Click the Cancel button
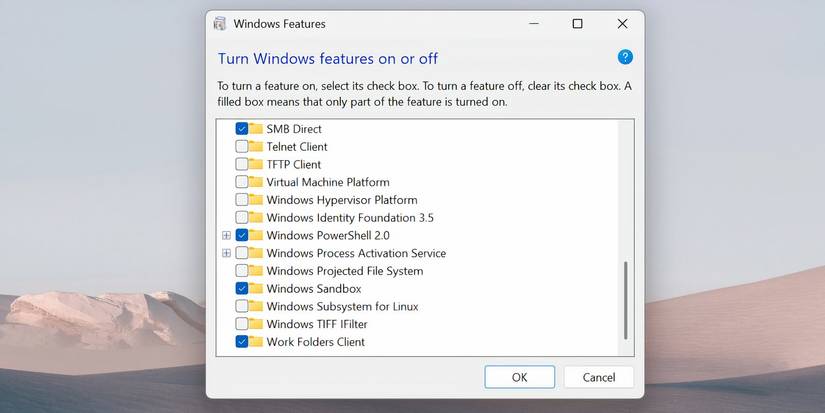 [598, 377]
